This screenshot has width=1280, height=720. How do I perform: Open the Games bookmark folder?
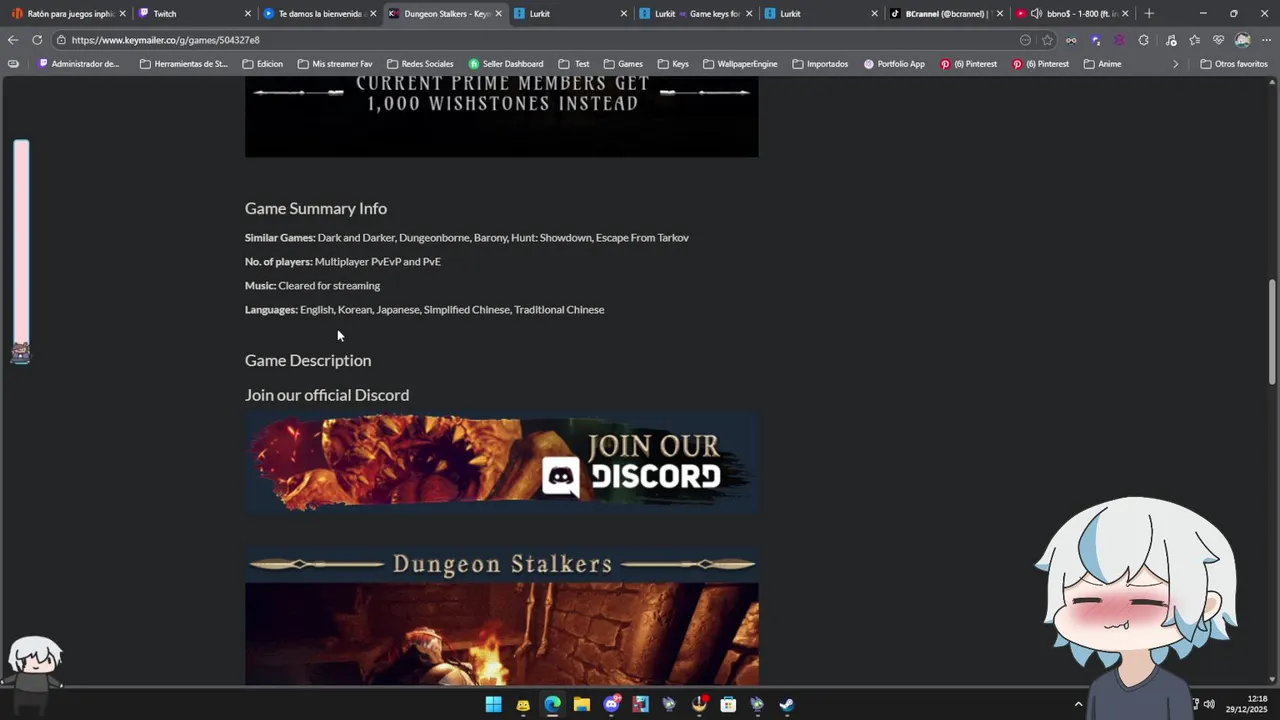(x=623, y=64)
